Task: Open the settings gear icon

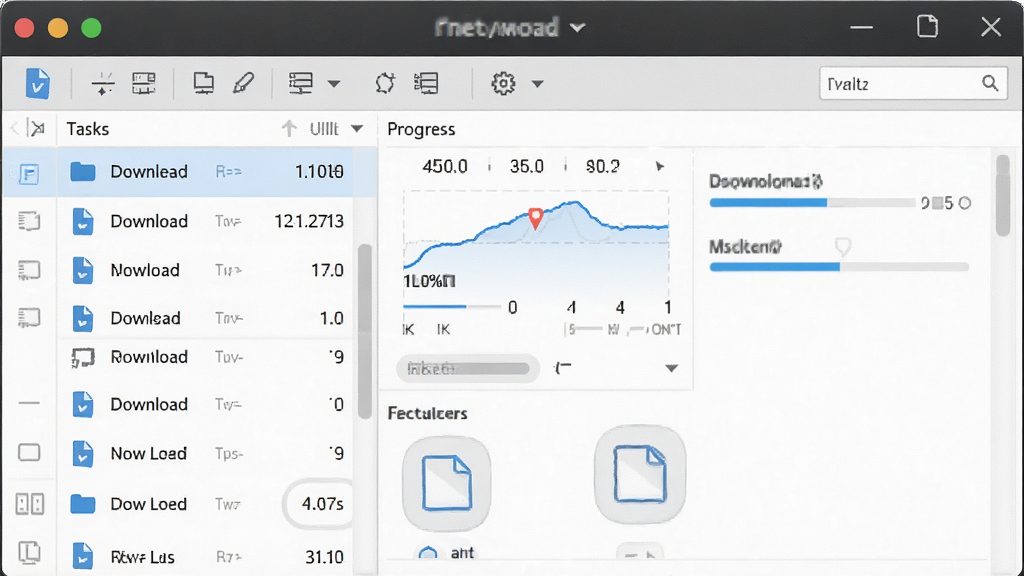Action: [x=503, y=84]
